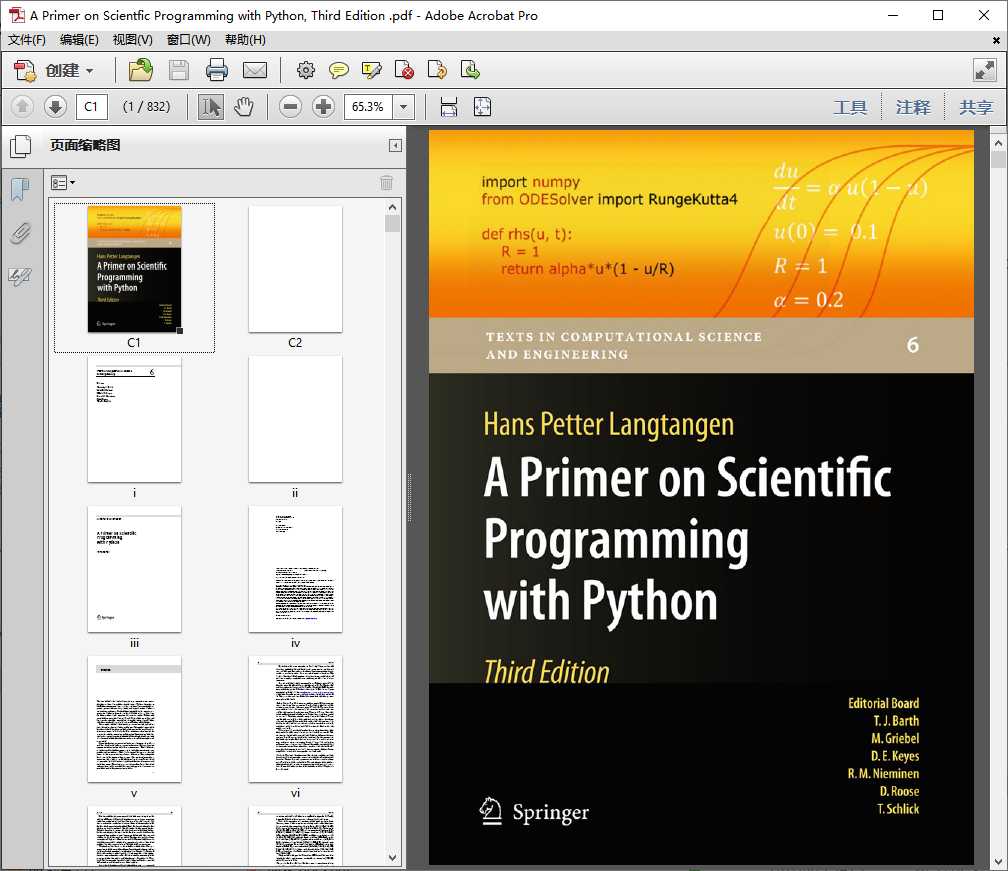
Task: Add a sticky note comment
Action: tap(339, 70)
